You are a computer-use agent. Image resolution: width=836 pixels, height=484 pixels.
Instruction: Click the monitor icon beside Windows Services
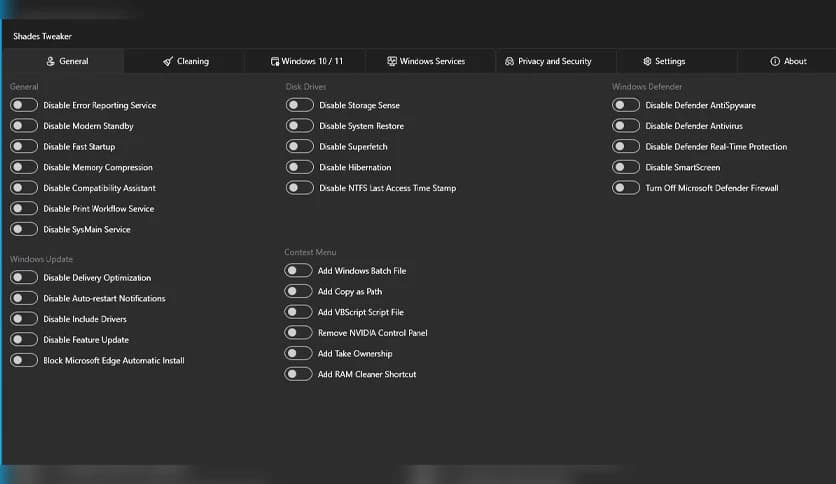coord(392,61)
